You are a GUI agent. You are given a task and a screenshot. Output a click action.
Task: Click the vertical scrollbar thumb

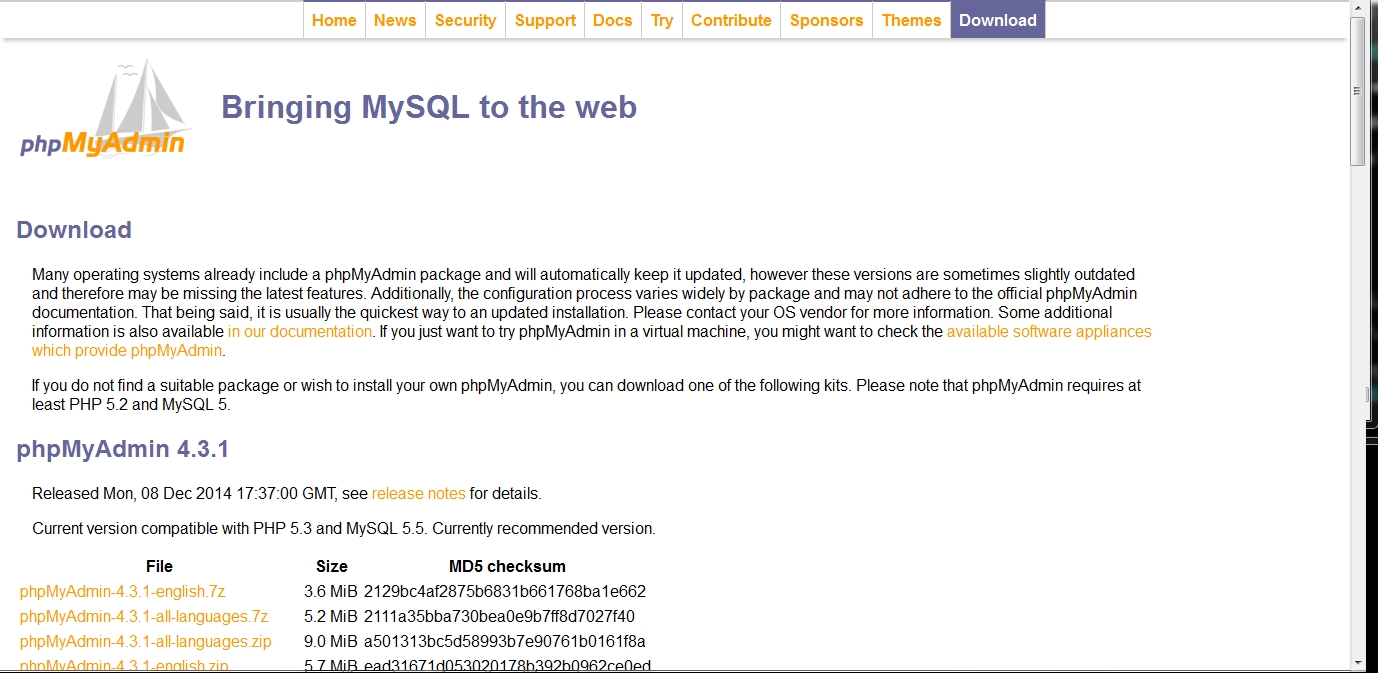click(1358, 91)
